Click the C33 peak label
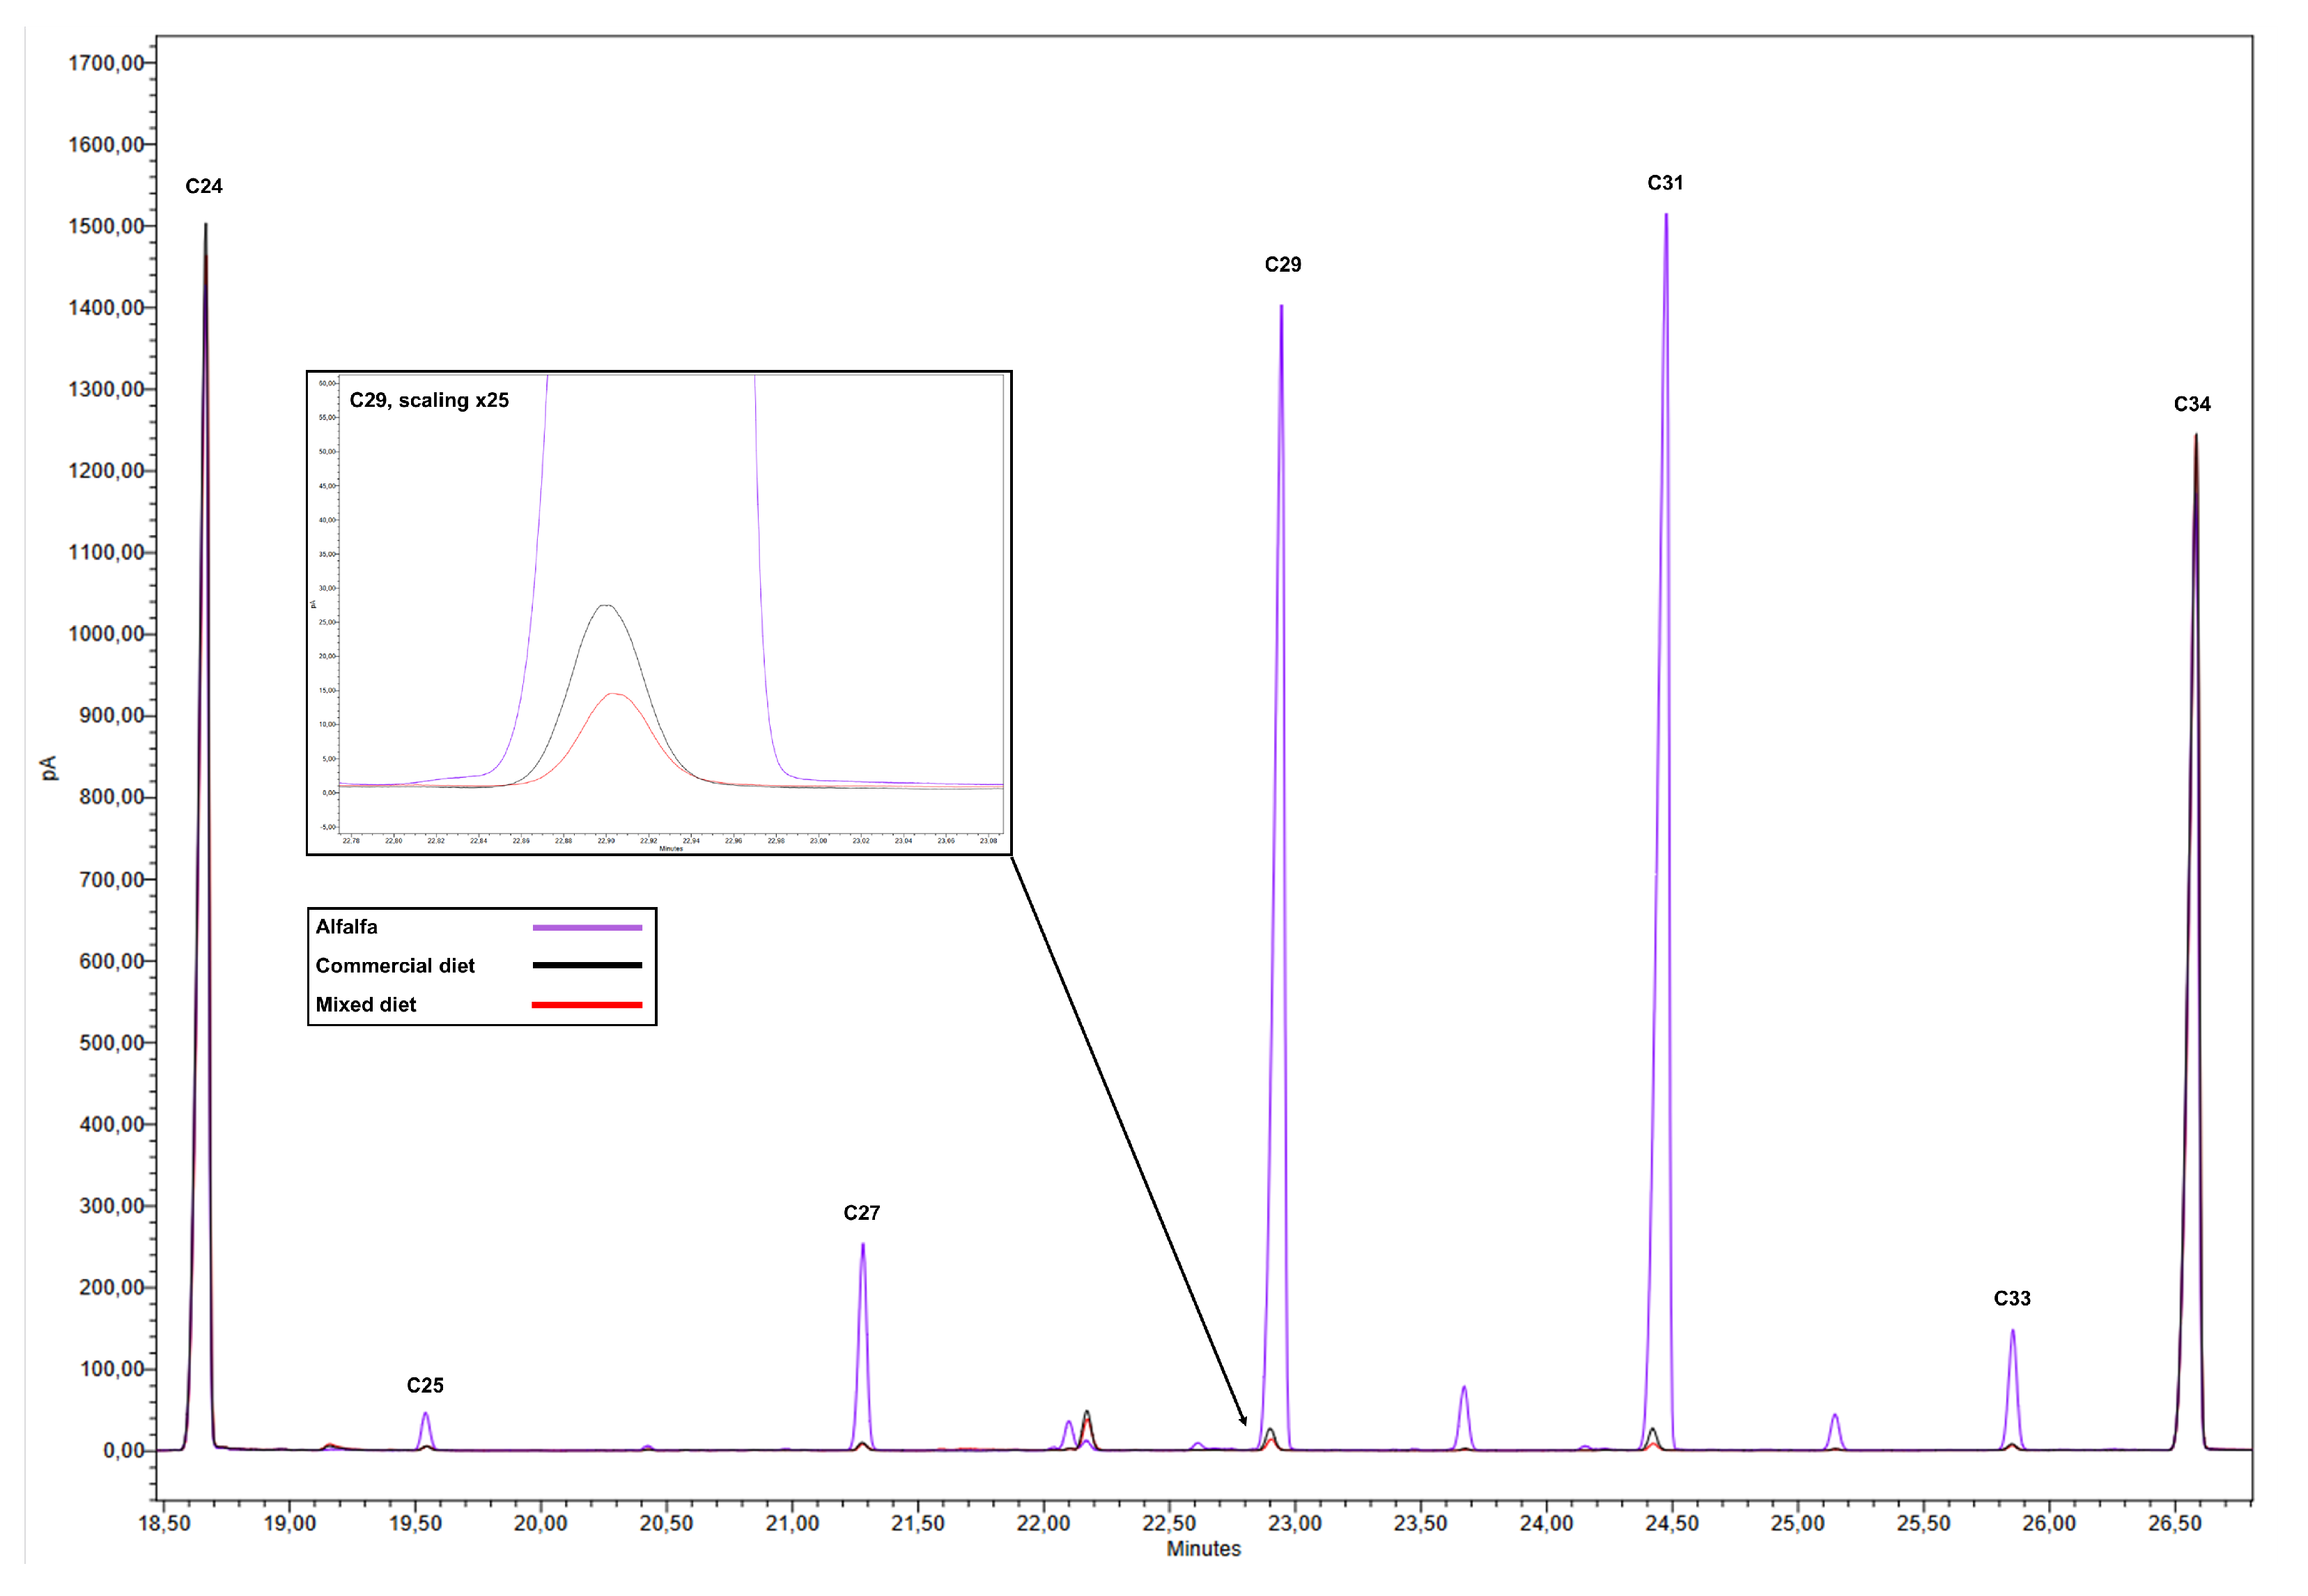Image resolution: width=2308 pixels, height=1596 pixels. point(2012,1298)
